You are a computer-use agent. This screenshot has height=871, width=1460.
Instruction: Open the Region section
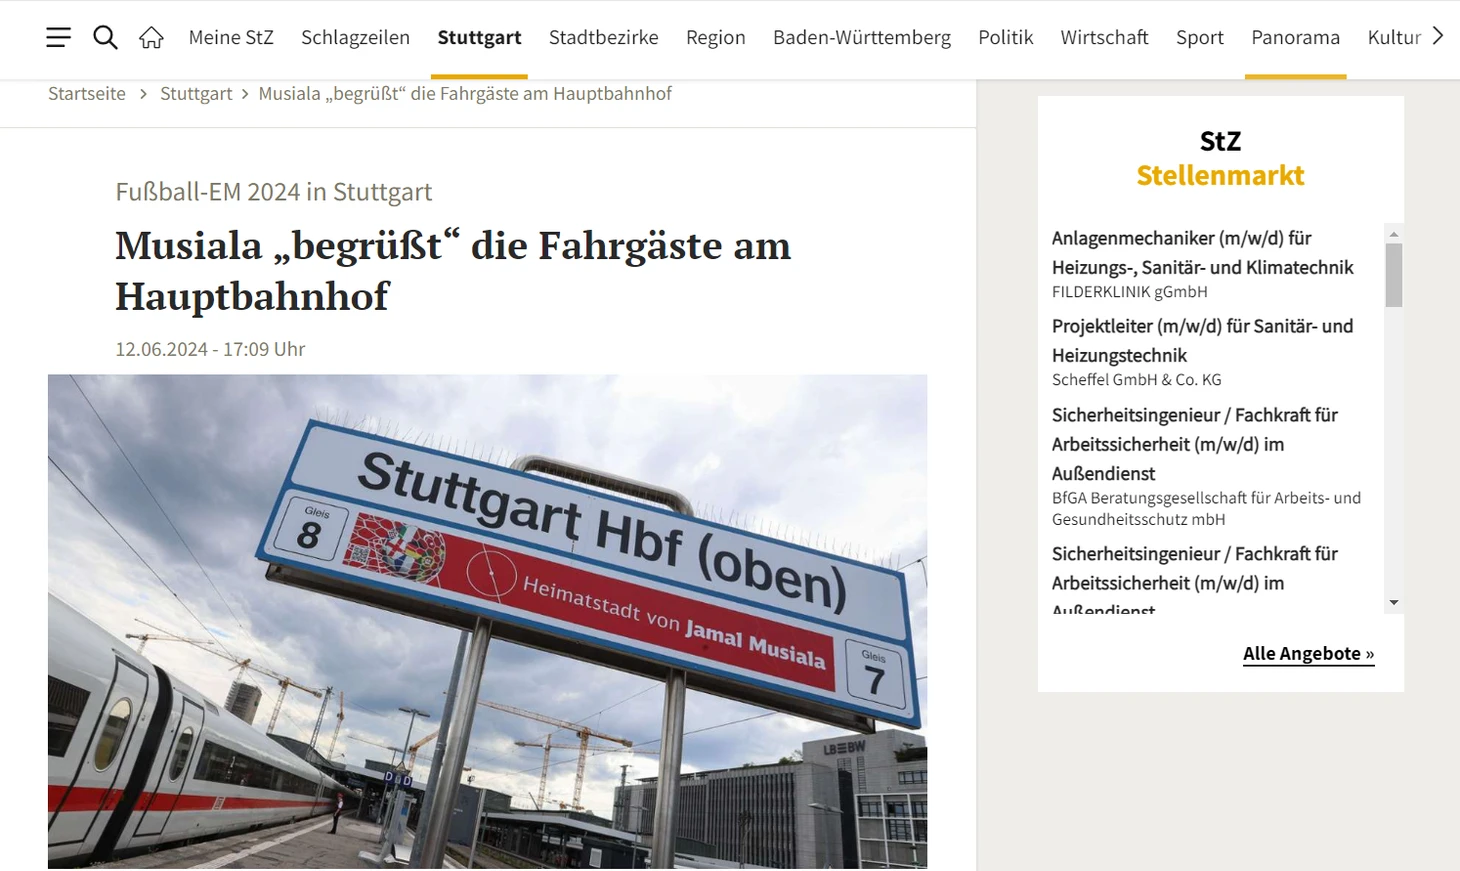pos(716,38)
